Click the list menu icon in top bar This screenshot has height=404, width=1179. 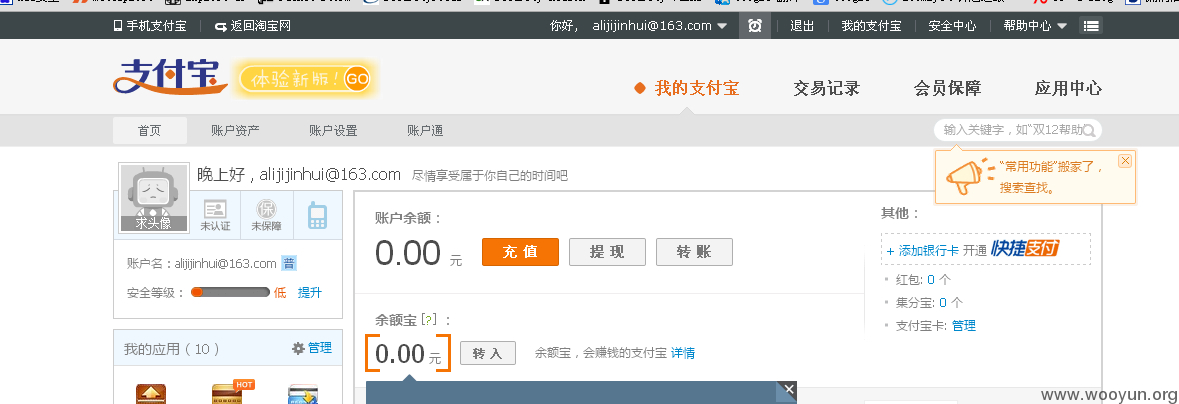coord(1091,26)
